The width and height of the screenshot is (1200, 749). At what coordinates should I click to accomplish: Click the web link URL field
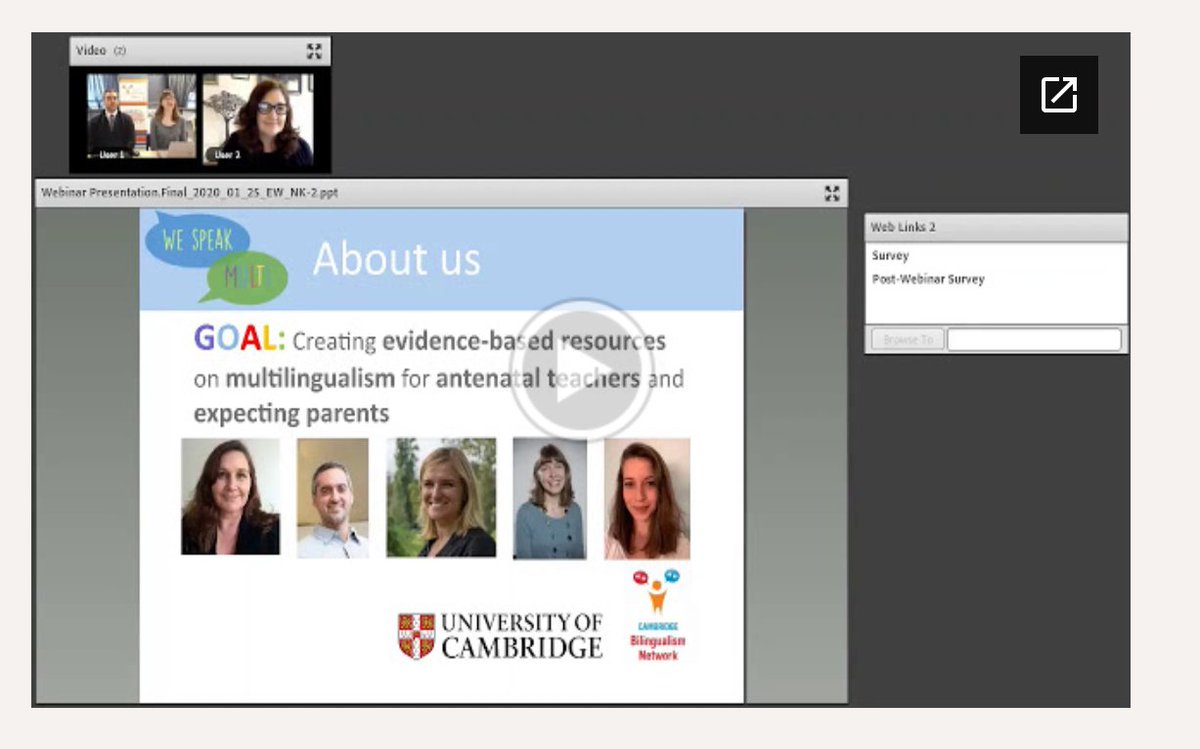click(x=1034, y=340)
